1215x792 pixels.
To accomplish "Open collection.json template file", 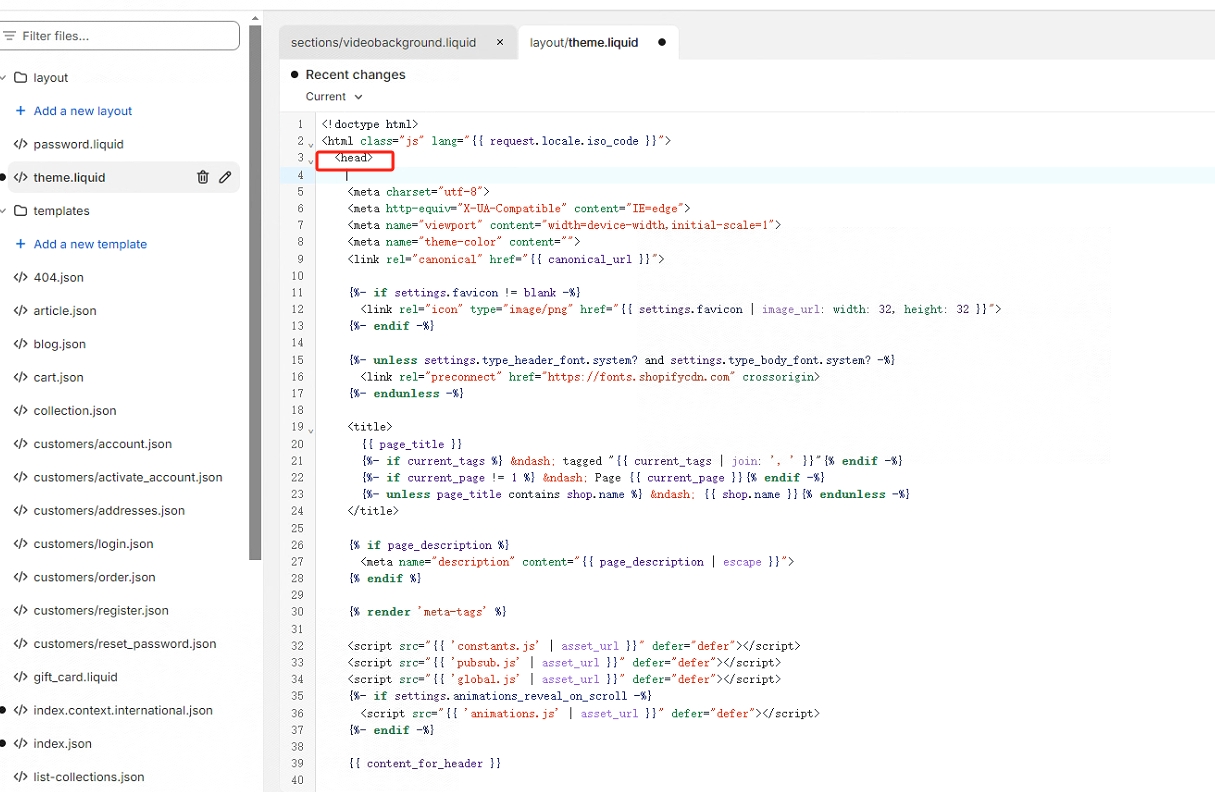I will pos(75,411).
